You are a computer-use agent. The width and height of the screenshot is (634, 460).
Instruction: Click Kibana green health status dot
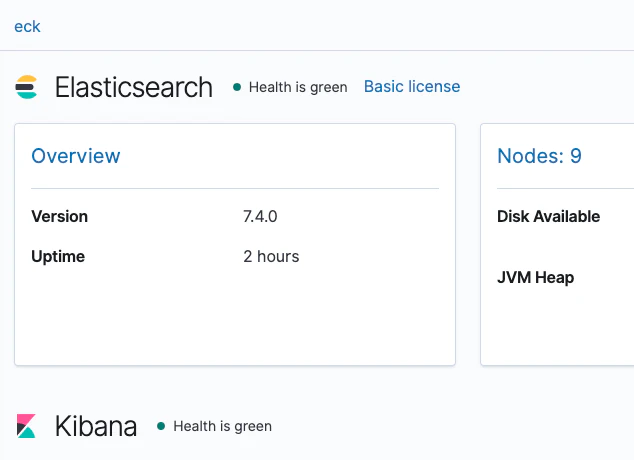pyautogui.click(x=161, y=426)
